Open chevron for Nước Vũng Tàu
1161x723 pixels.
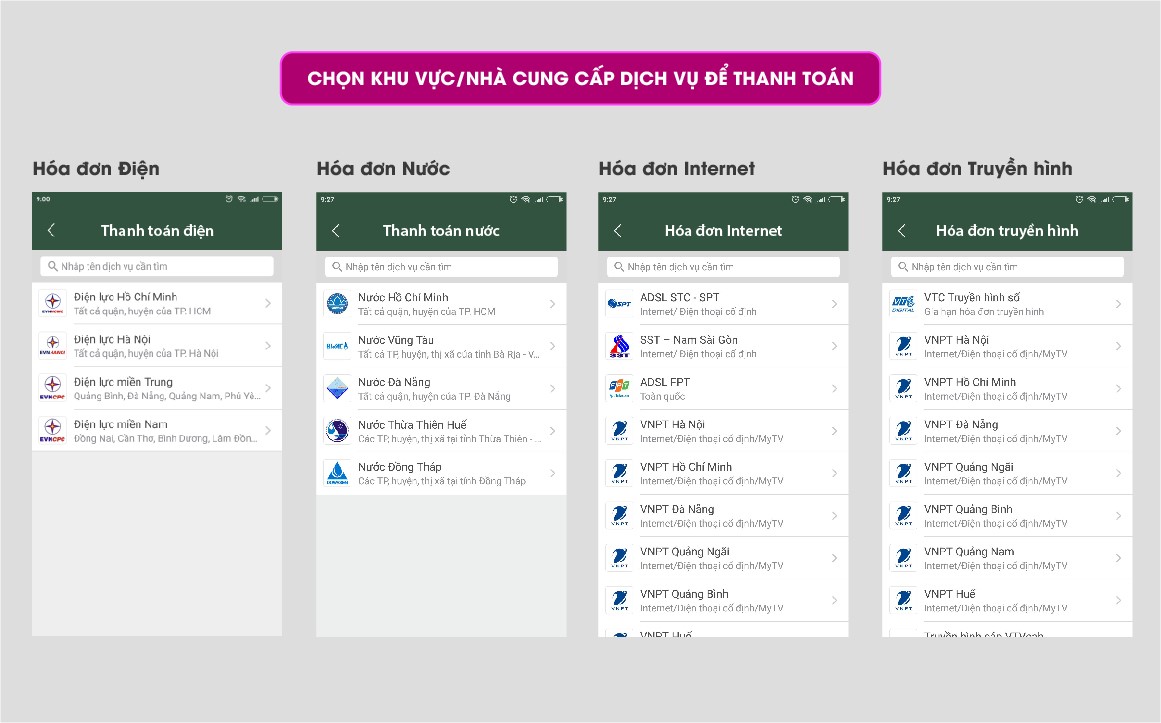[552, 346]
